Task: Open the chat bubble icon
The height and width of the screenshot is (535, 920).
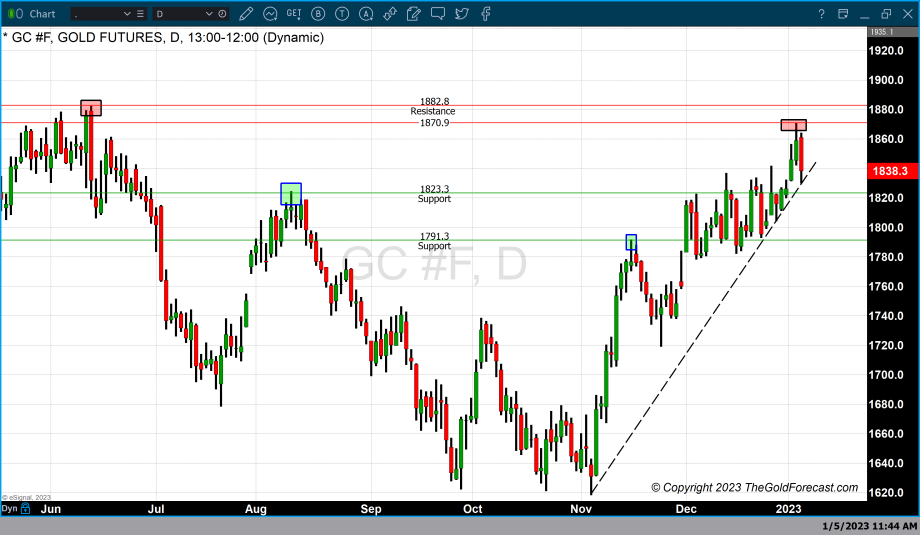Action: 436,13
